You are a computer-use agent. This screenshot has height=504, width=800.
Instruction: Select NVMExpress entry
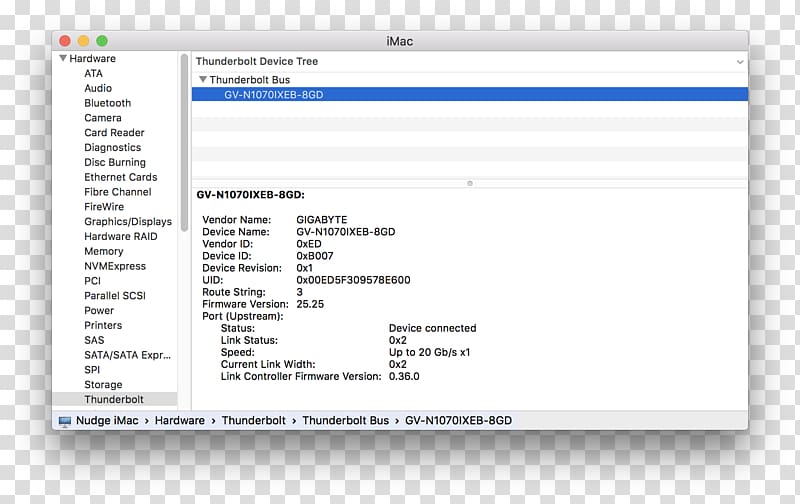coord(115,266)
